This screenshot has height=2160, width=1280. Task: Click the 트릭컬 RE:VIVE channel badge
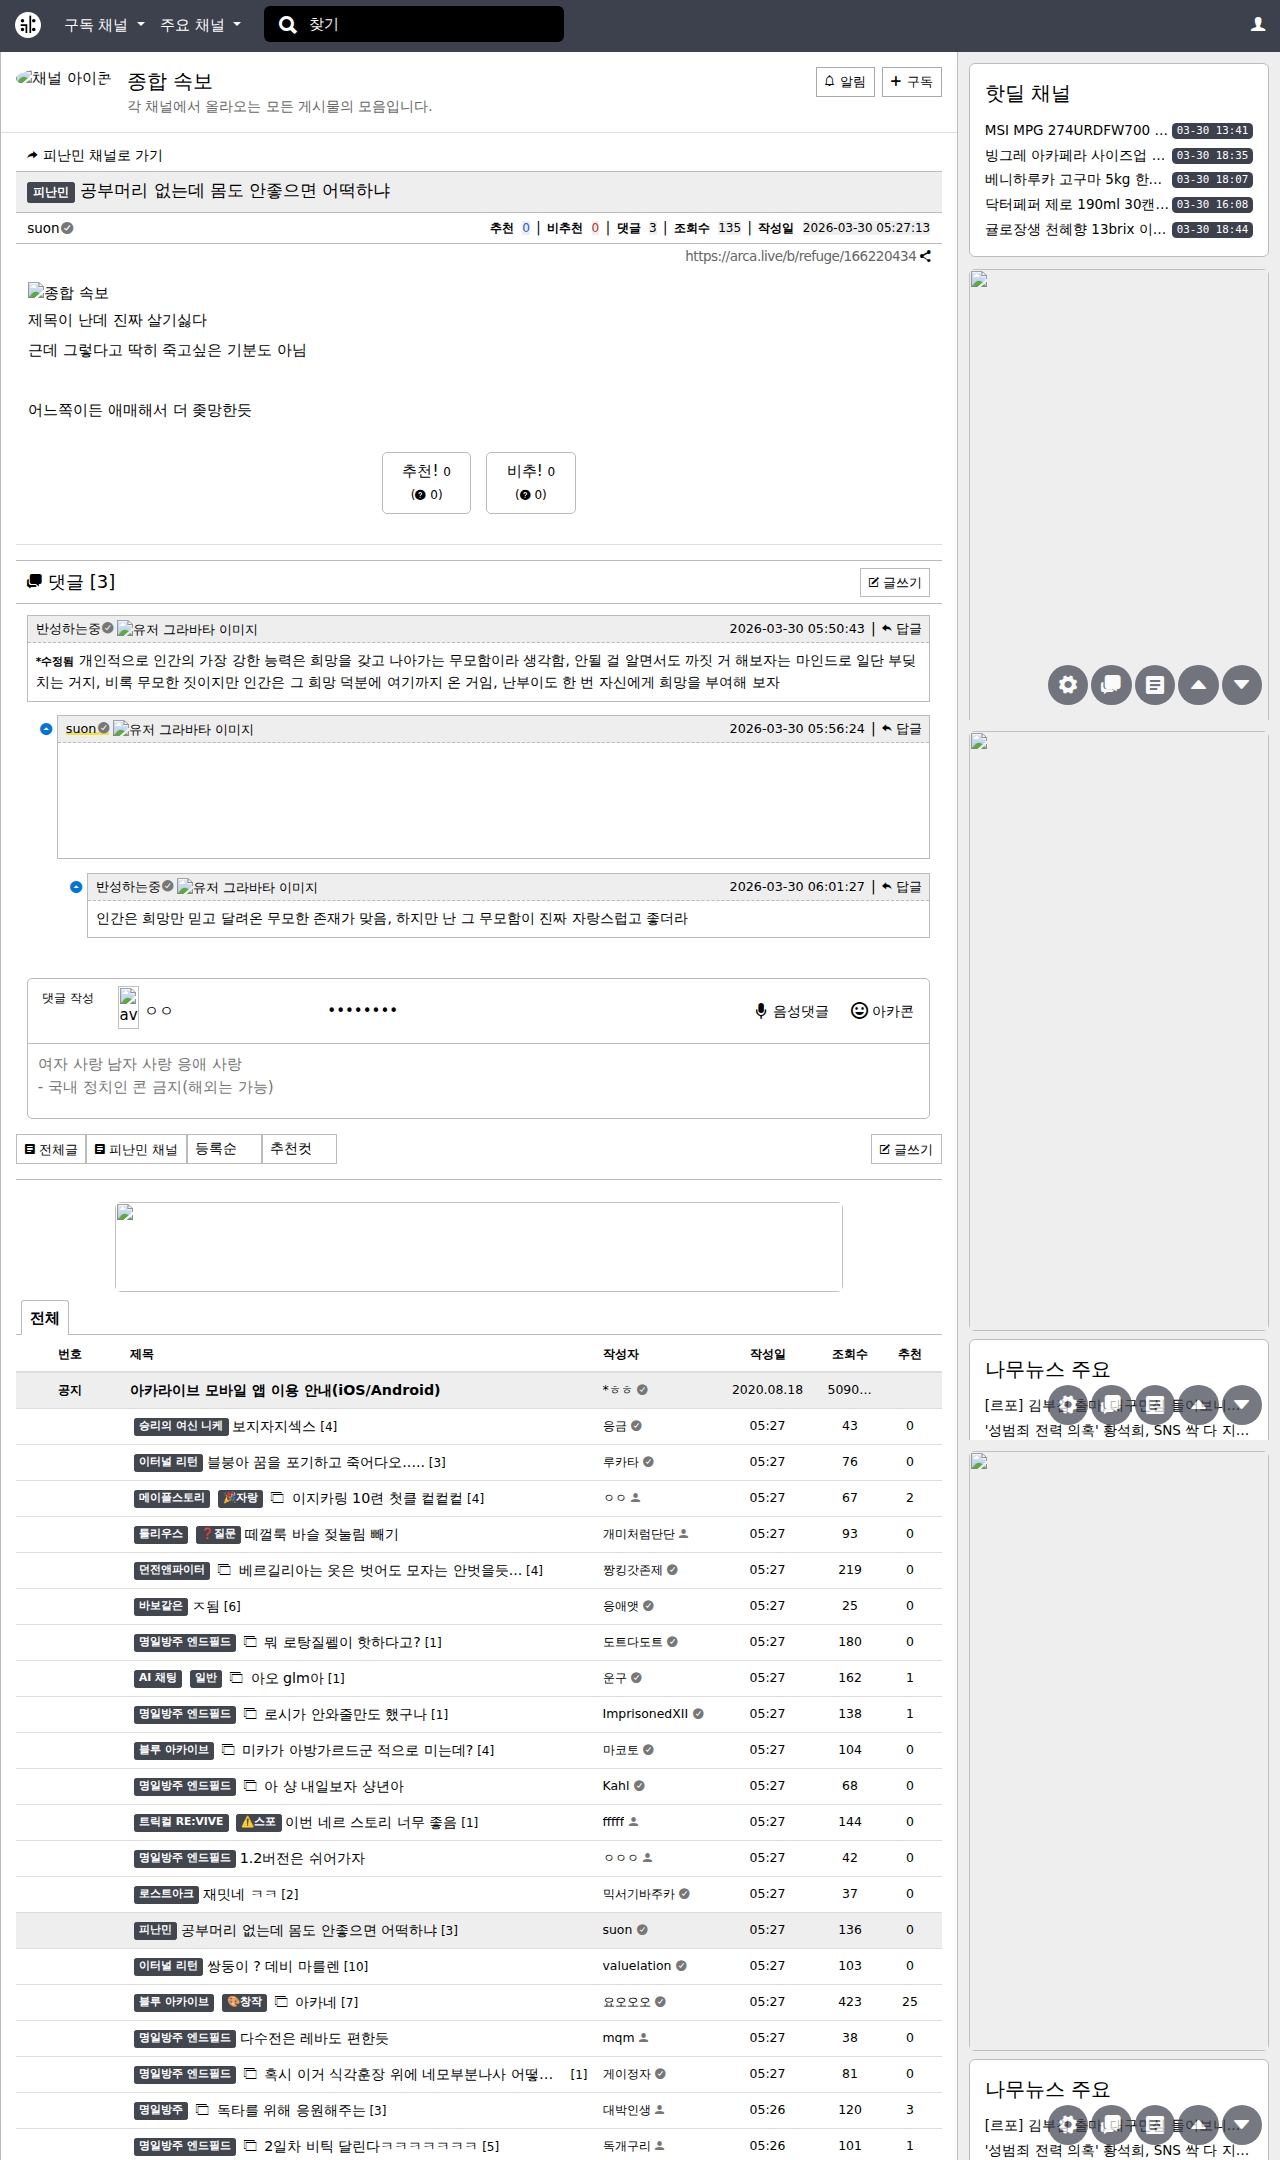[181, 1822]
